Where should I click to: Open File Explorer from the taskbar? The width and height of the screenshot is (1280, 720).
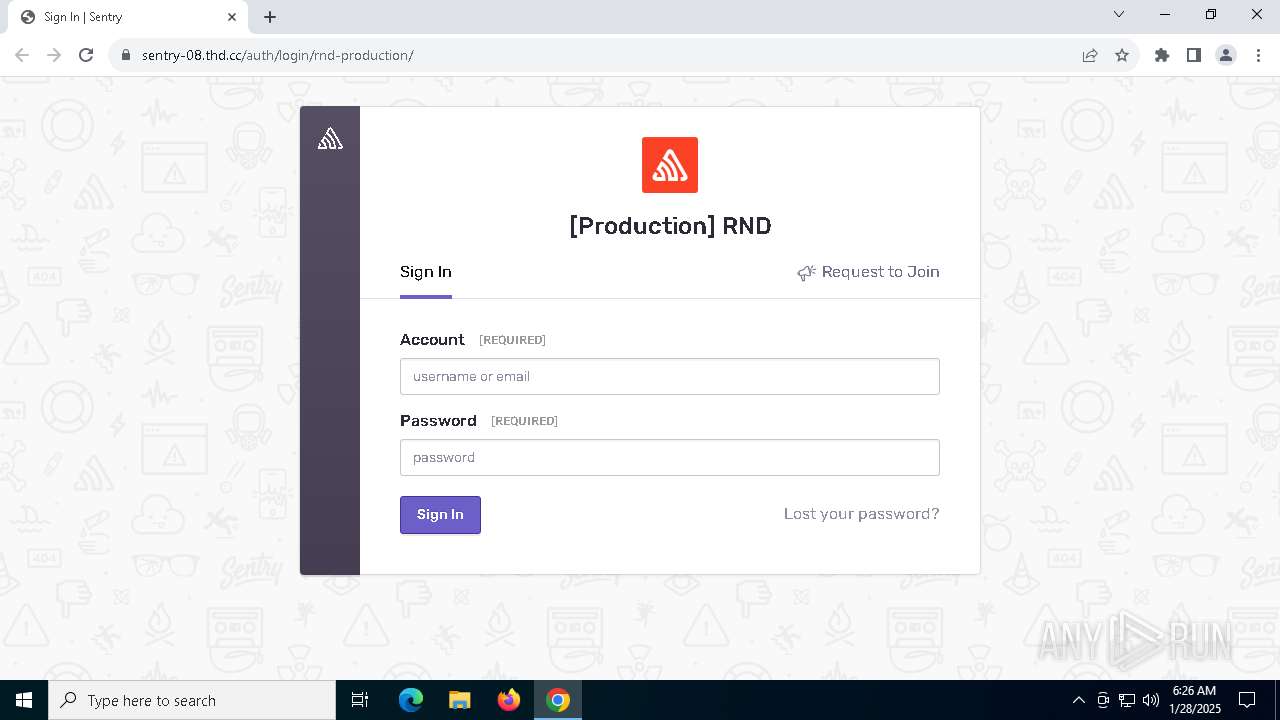coord(459,700)
